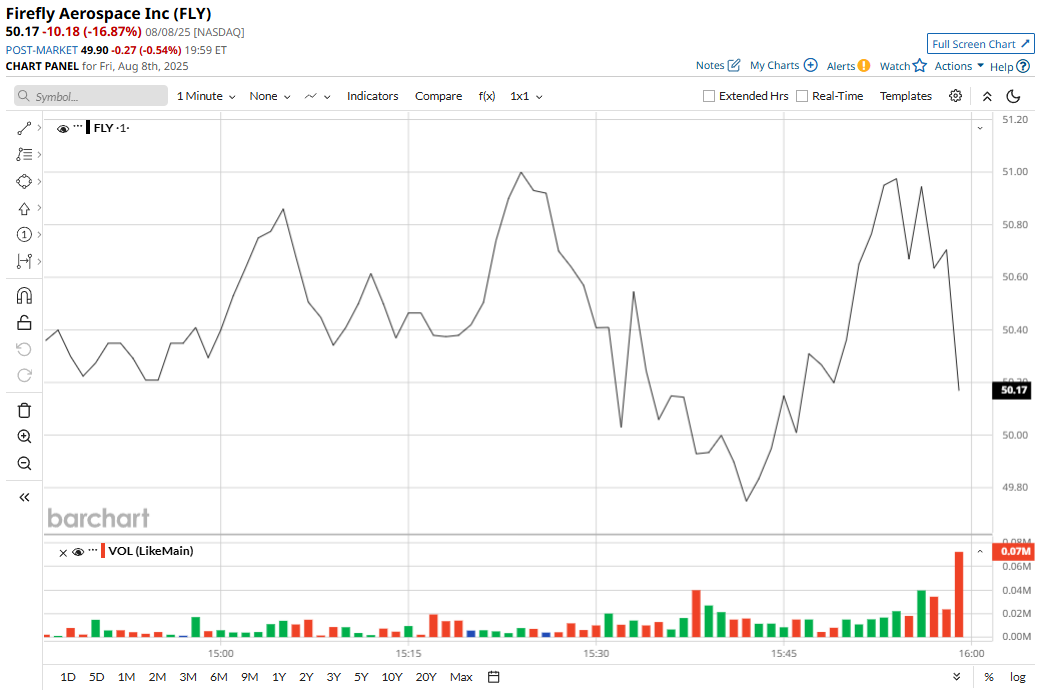The image size is (1038, 697).
Task: Select the 6M time range
Action: point(219,677)
